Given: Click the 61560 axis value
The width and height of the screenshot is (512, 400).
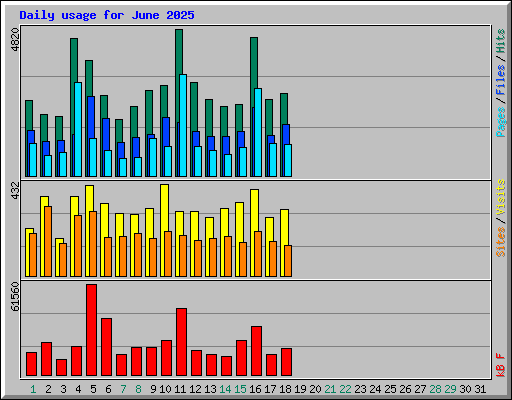Looking at the screenshot, I should (15, 297).
